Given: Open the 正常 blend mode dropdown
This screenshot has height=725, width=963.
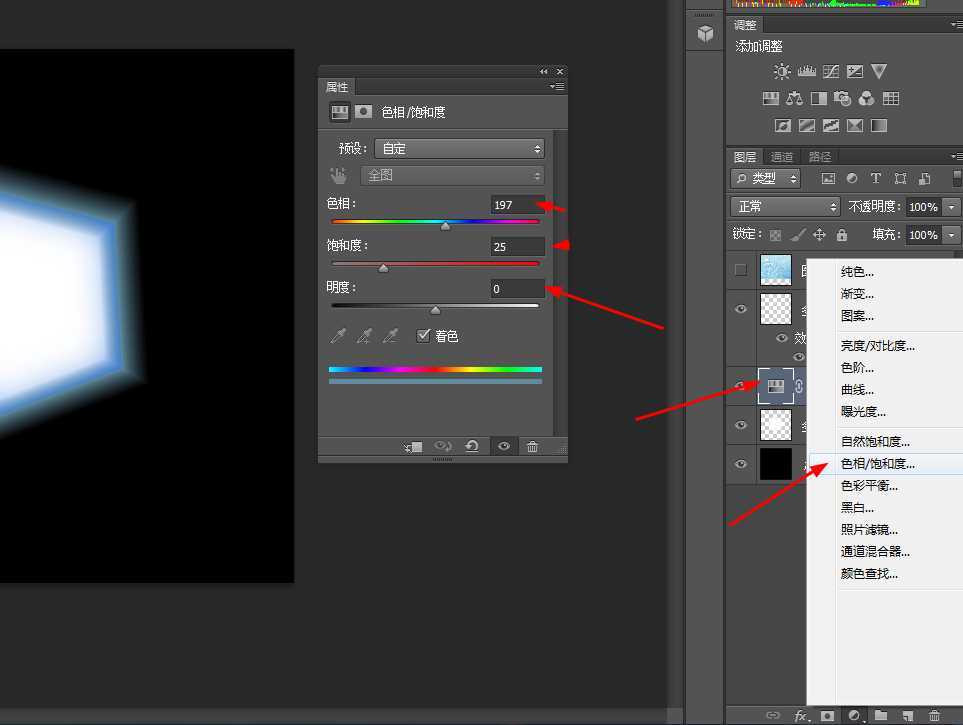Looking at the screenshot, I should [x=786, y=207].
